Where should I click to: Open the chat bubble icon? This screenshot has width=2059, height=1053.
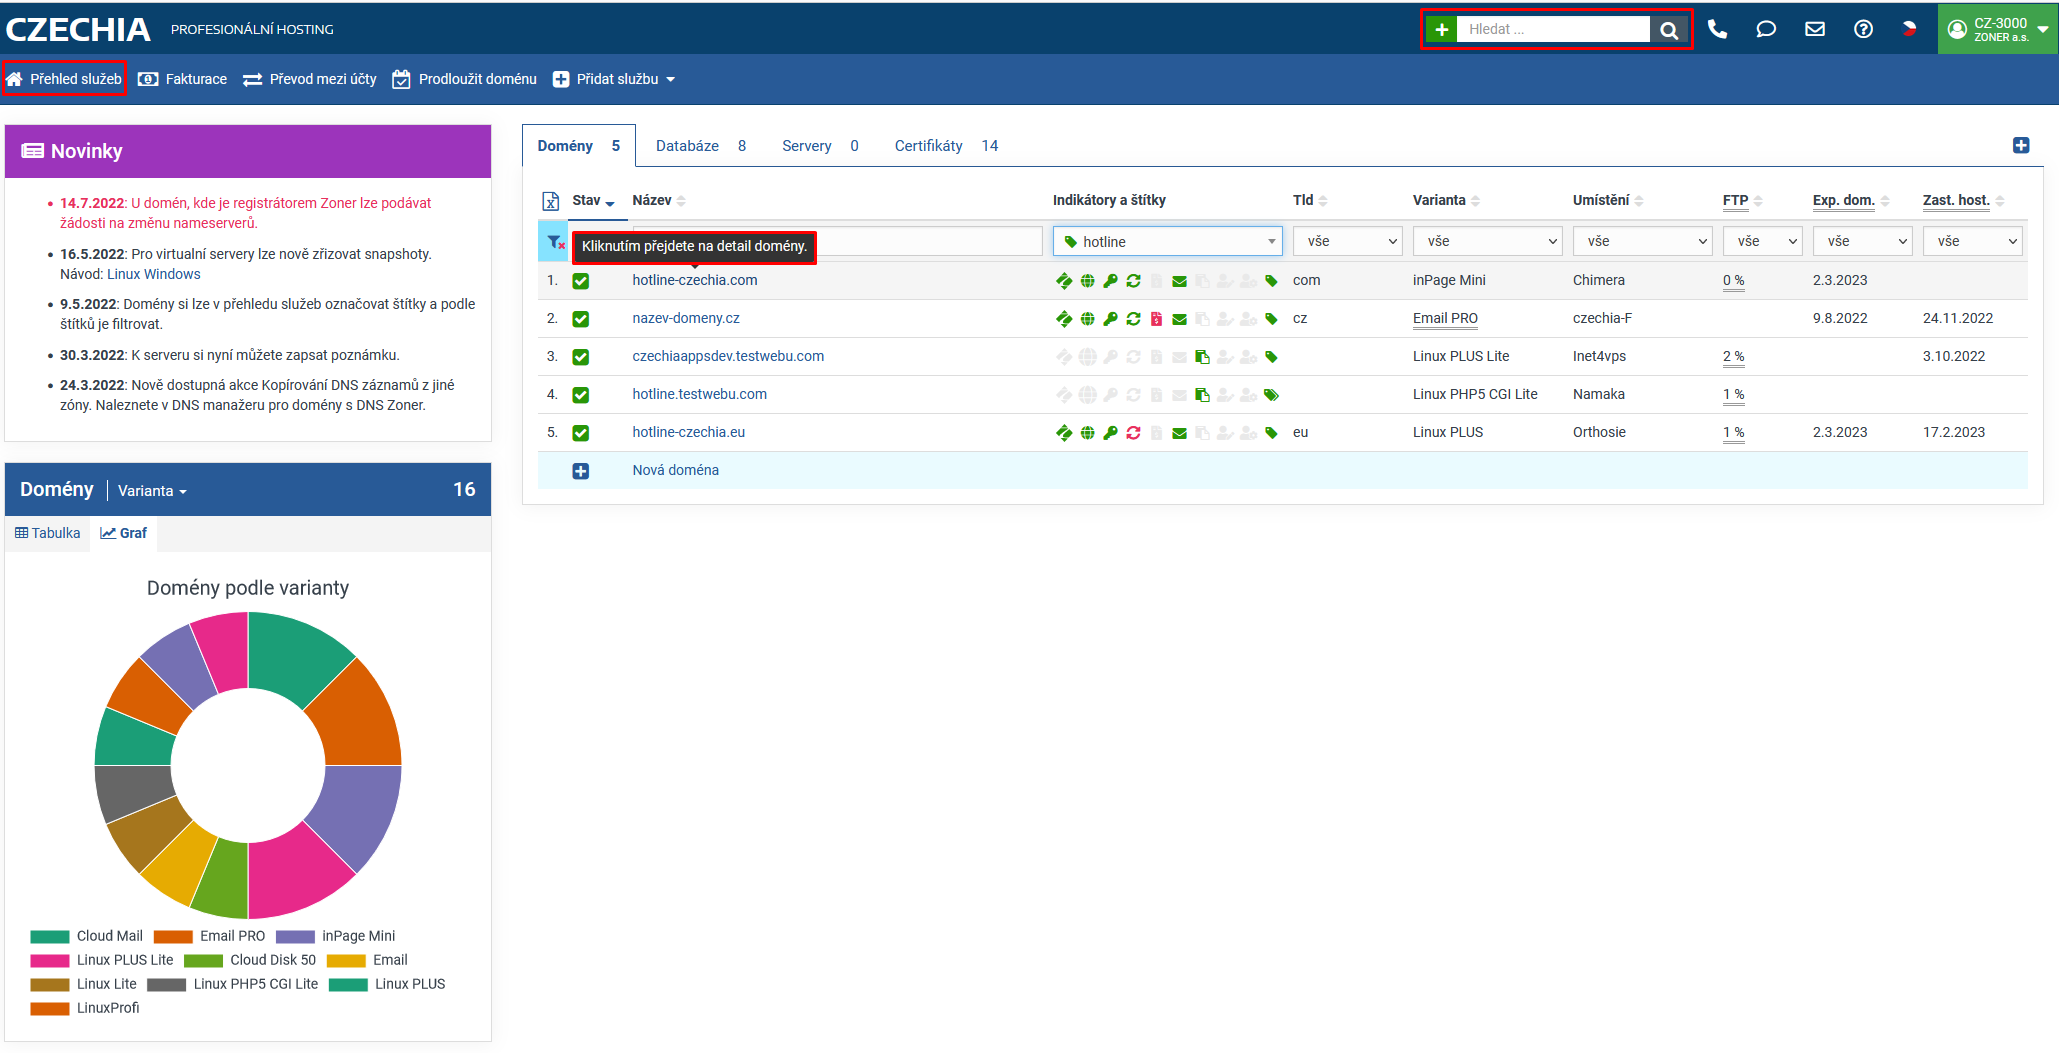tap(1766, 29)
